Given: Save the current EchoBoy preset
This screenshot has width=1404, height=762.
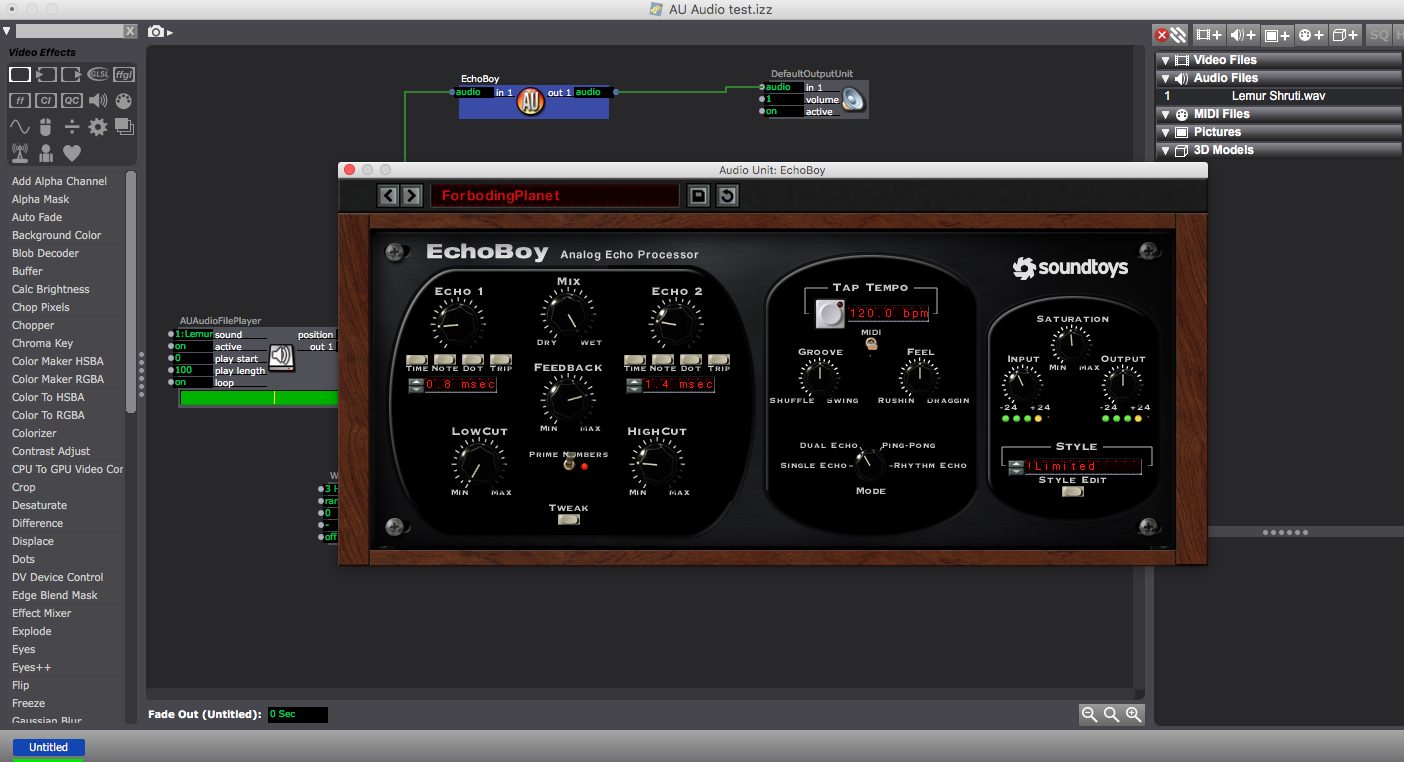Looking at the screenshot, I should point(699,196).
